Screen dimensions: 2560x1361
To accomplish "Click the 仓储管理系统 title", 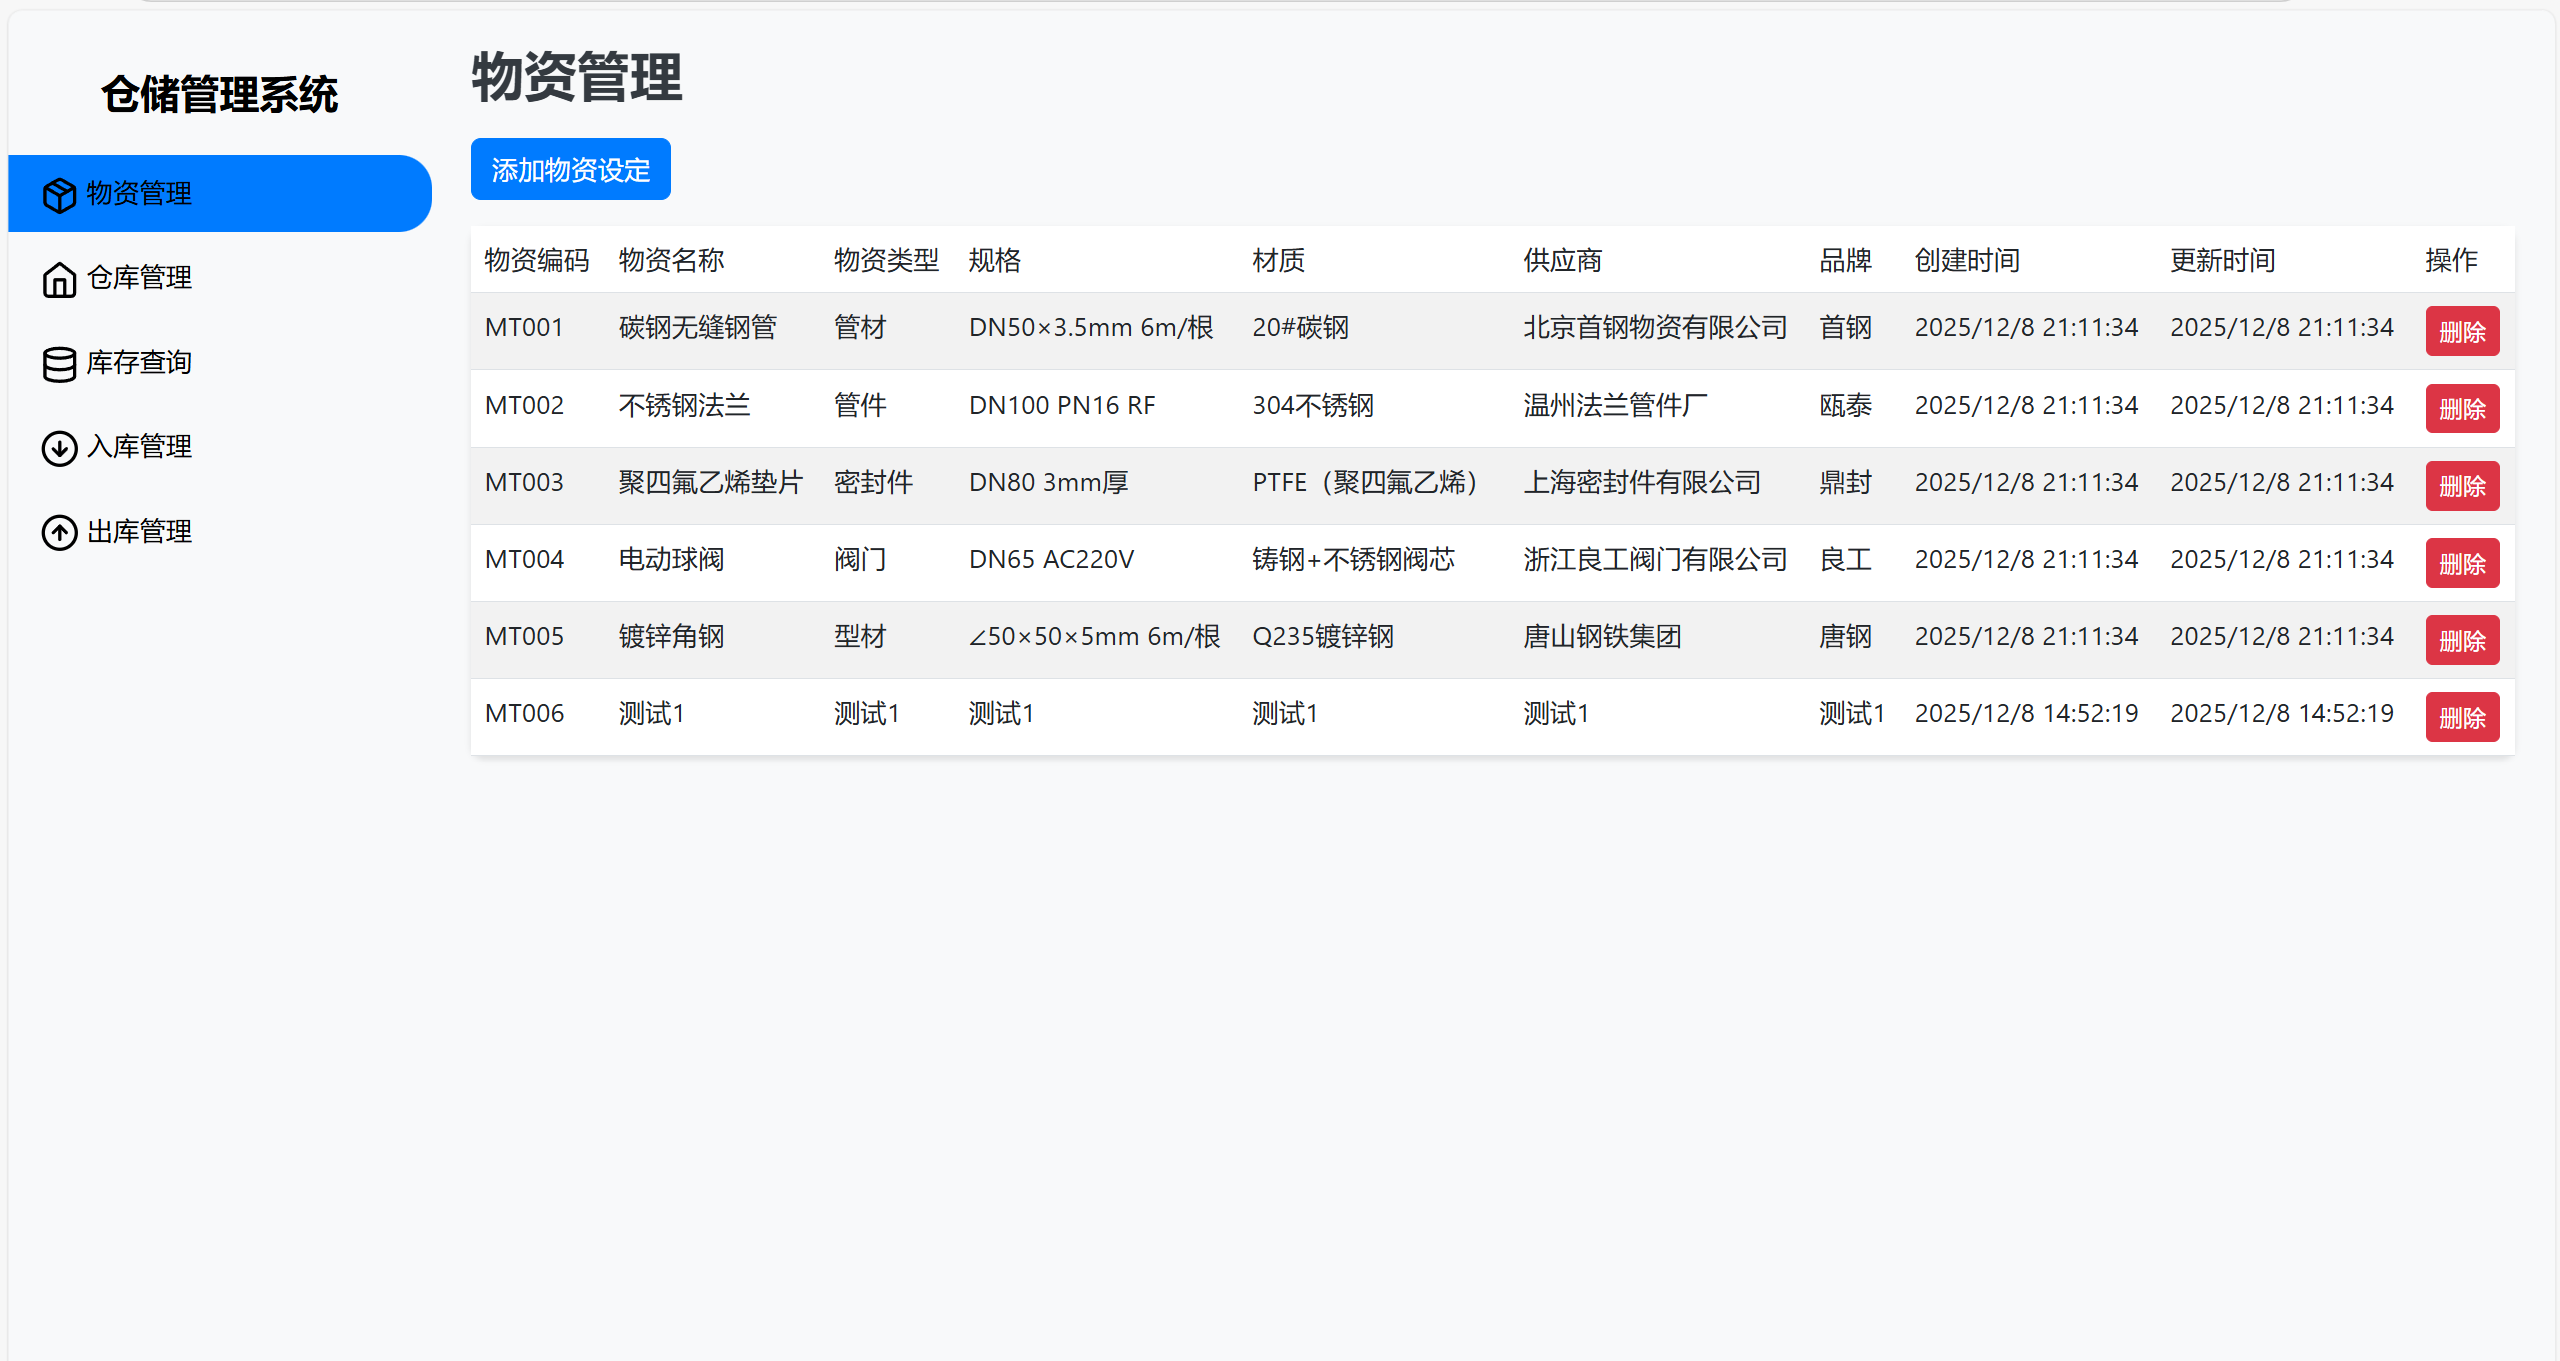I will [220, 95].
